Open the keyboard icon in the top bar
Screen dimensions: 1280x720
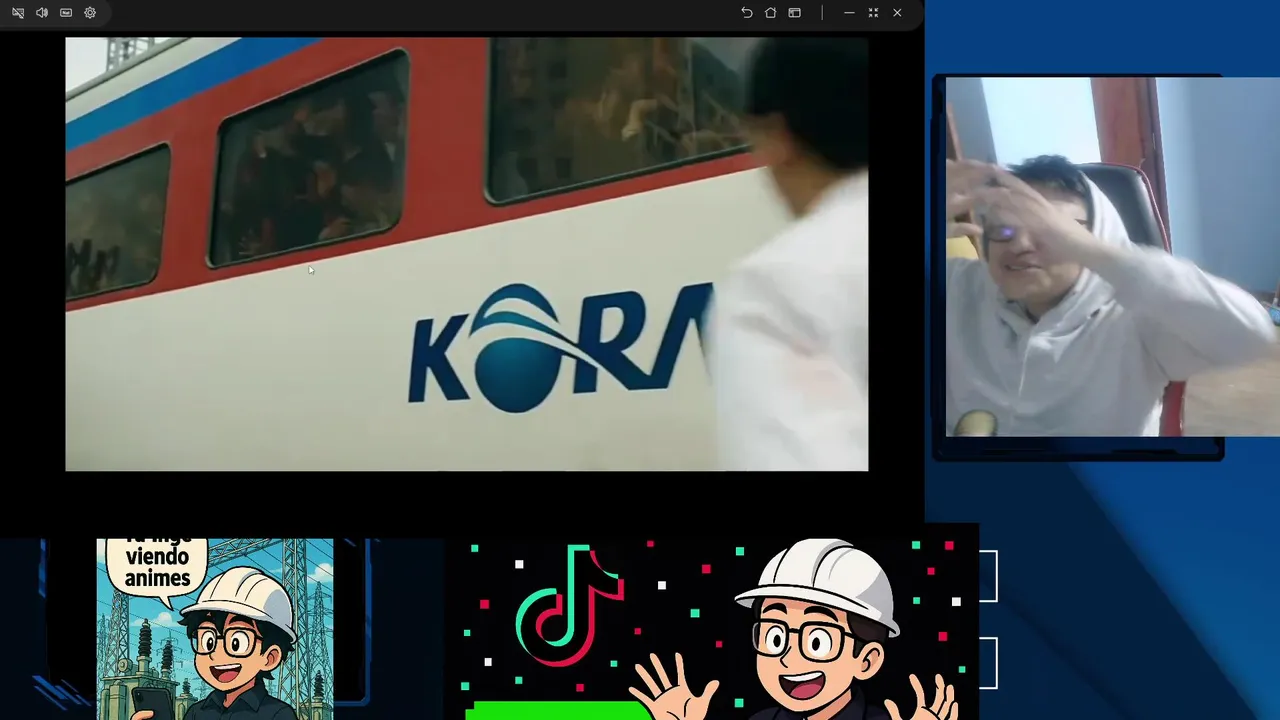(x=66, y=13)
